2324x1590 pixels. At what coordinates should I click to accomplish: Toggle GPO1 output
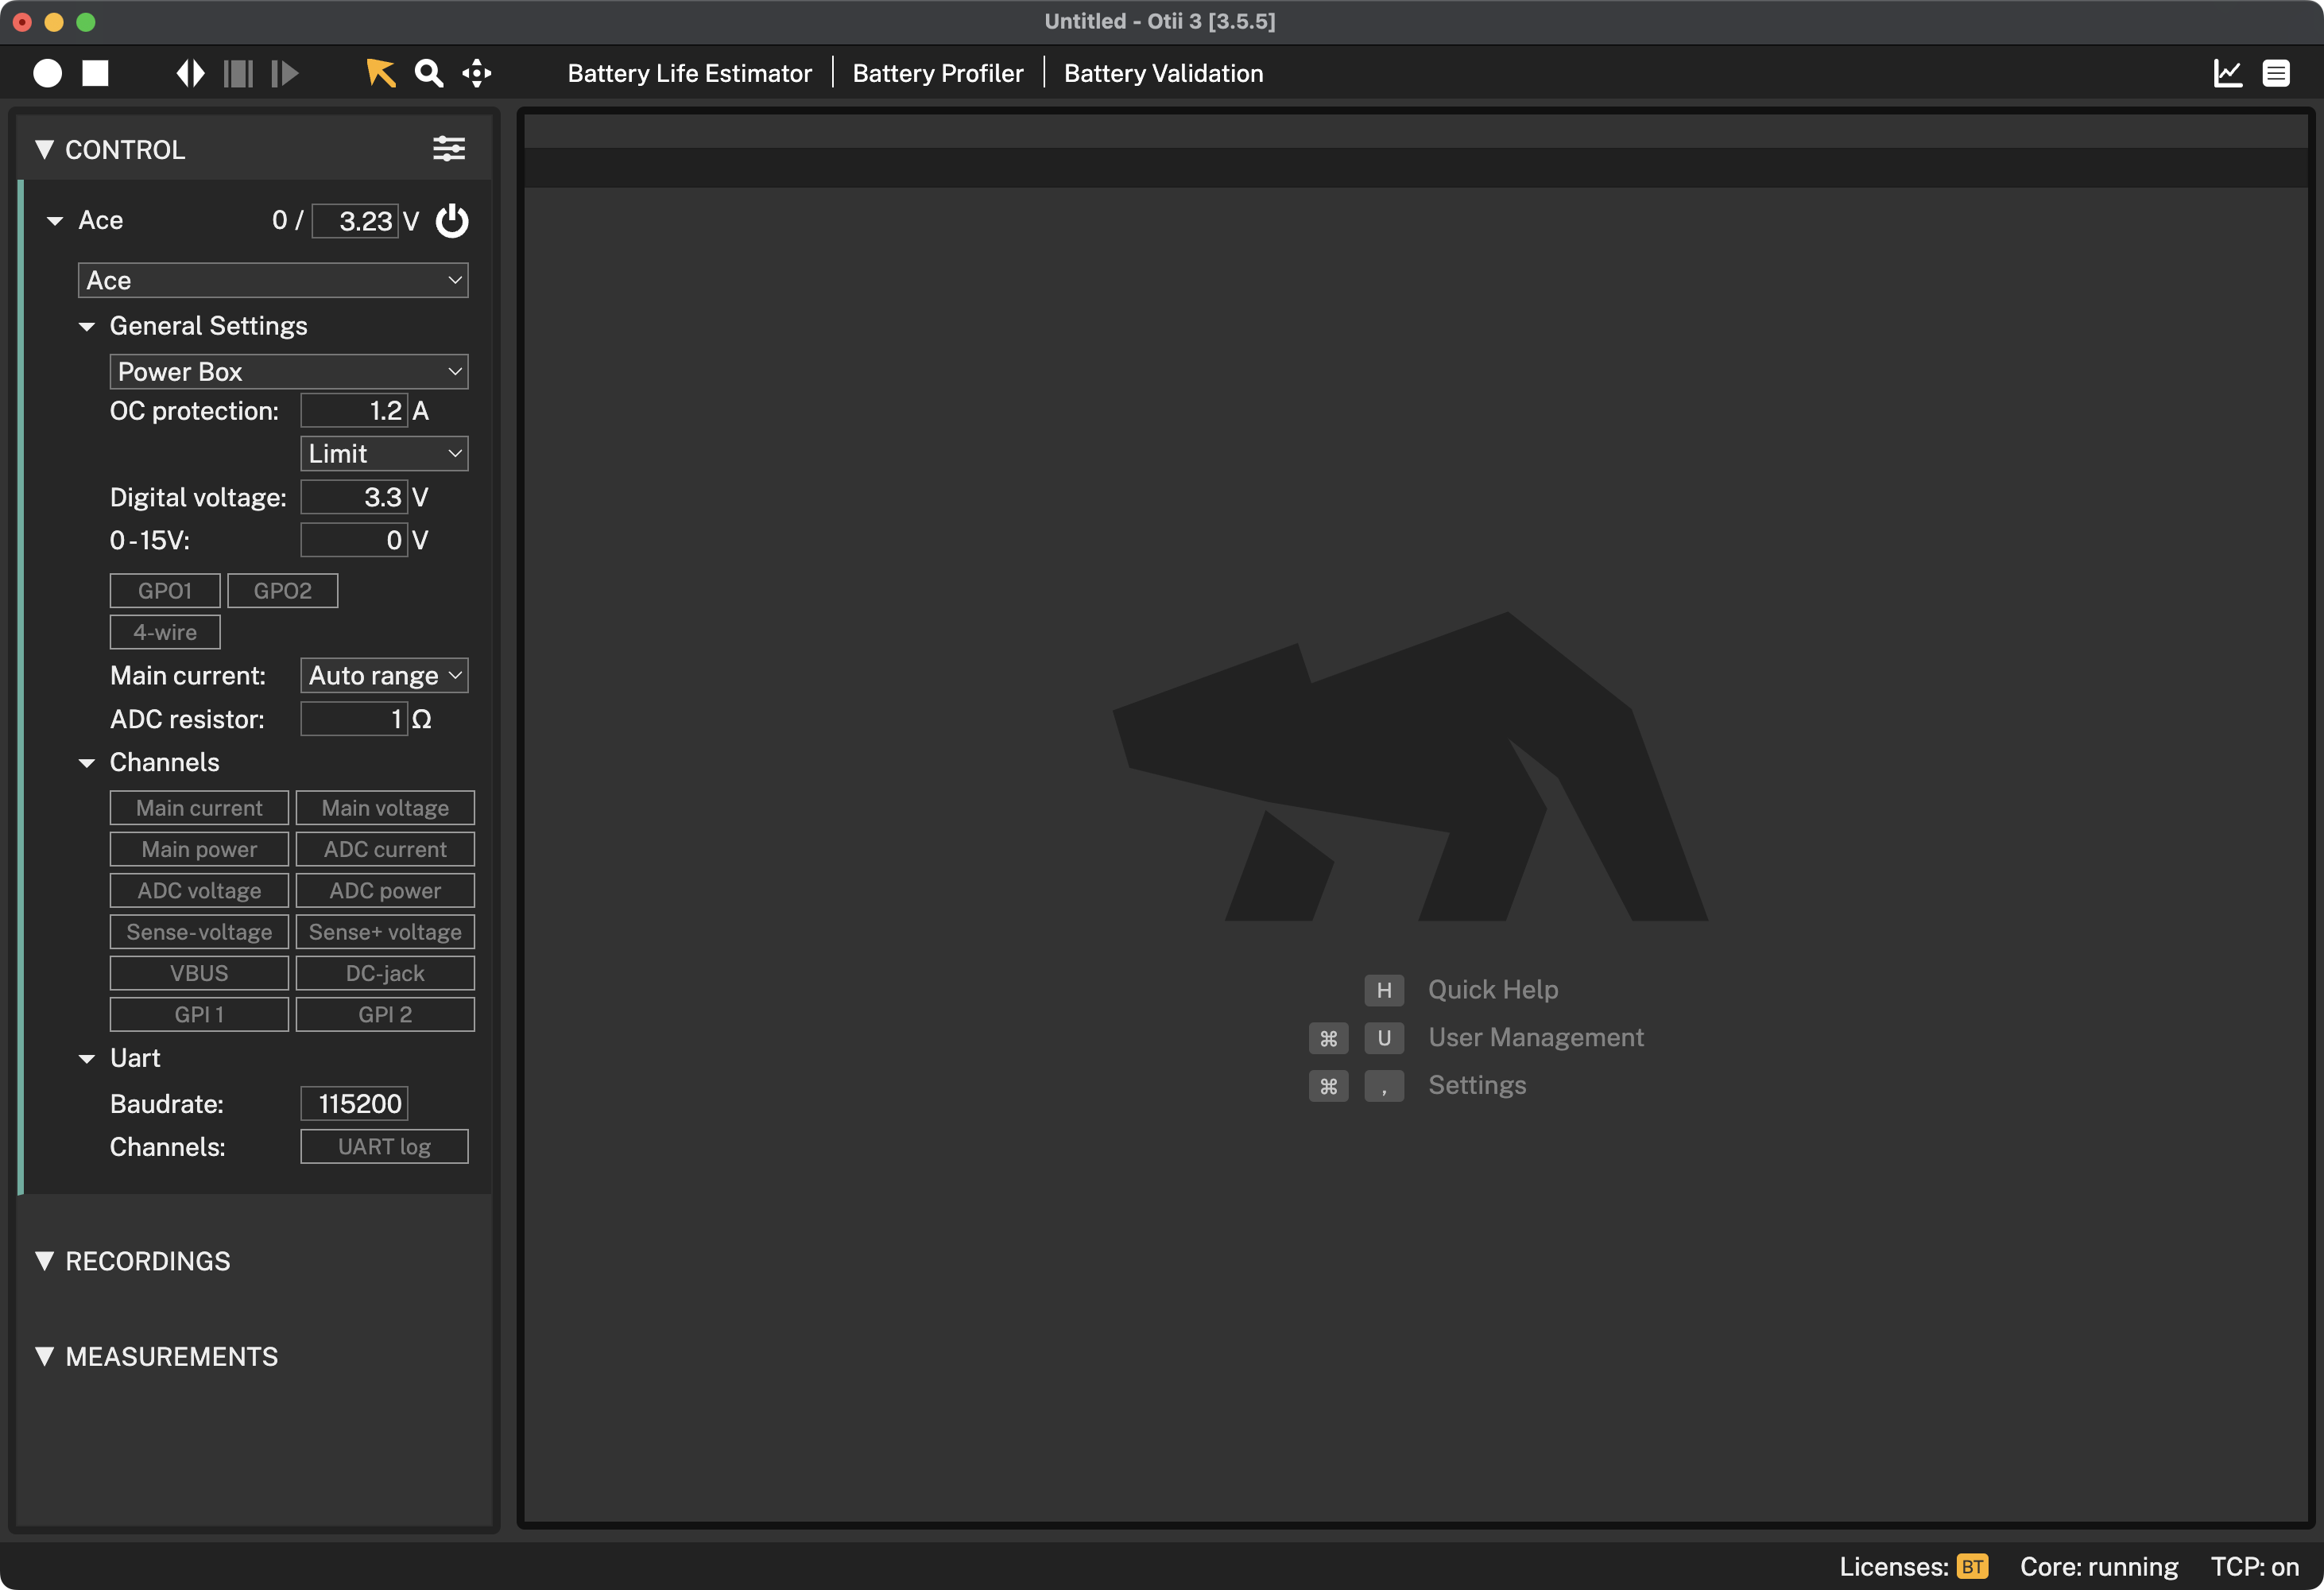click(x=165, y=590)
